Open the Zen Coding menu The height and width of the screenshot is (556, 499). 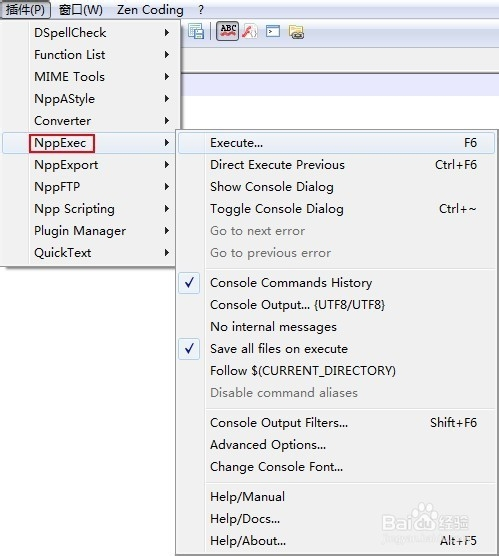coord(150,10)
